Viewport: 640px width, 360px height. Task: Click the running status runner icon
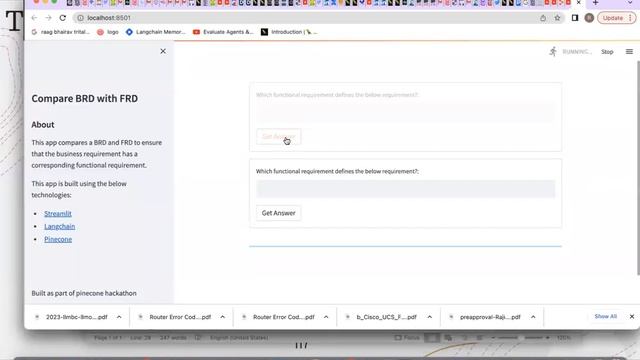click(x=553, y=51)
